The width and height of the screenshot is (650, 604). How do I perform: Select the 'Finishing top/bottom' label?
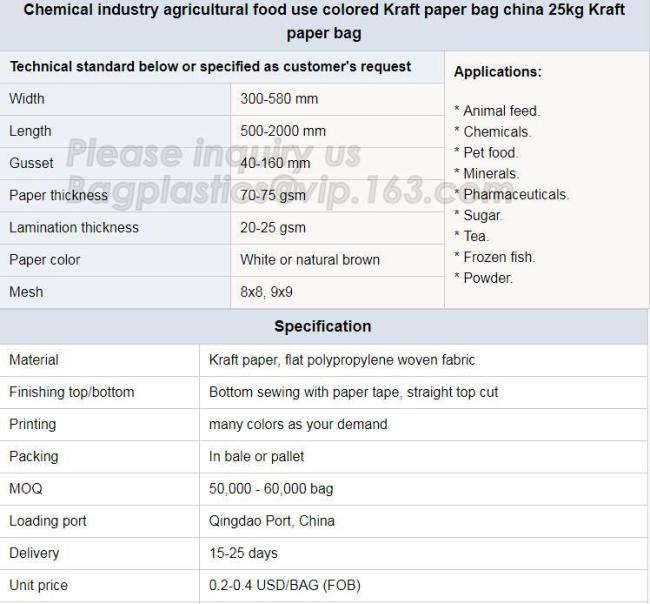71,392
